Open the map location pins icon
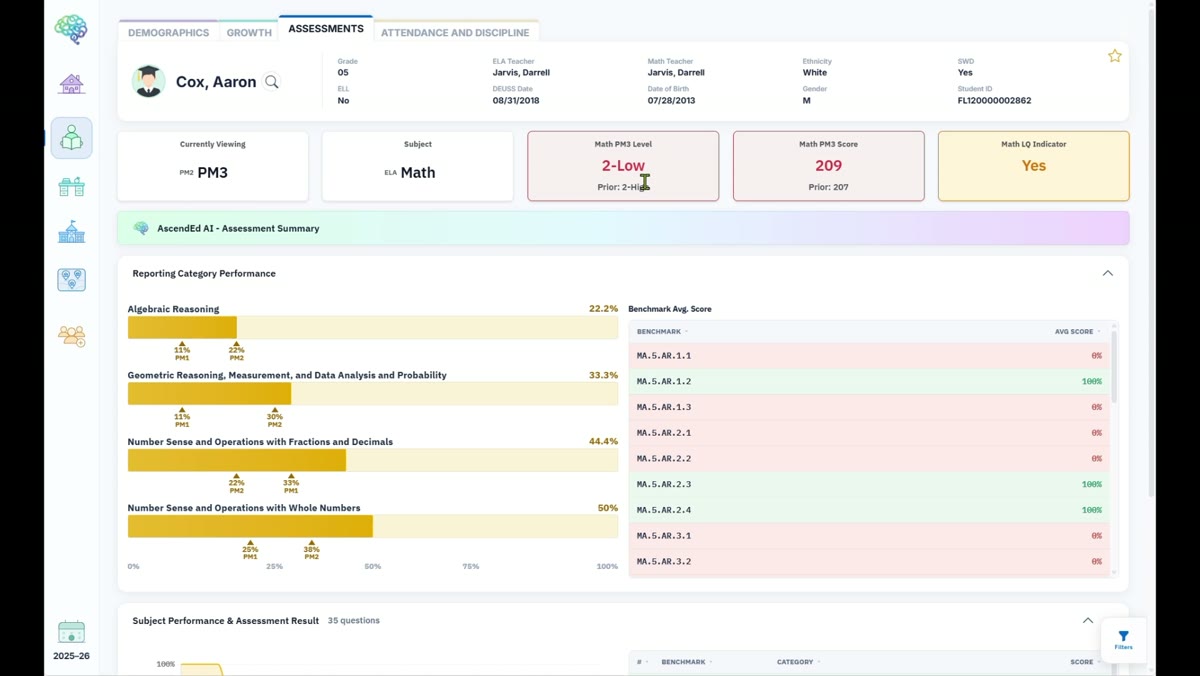This screenshot has width=1200, height=676. point(71,280)
